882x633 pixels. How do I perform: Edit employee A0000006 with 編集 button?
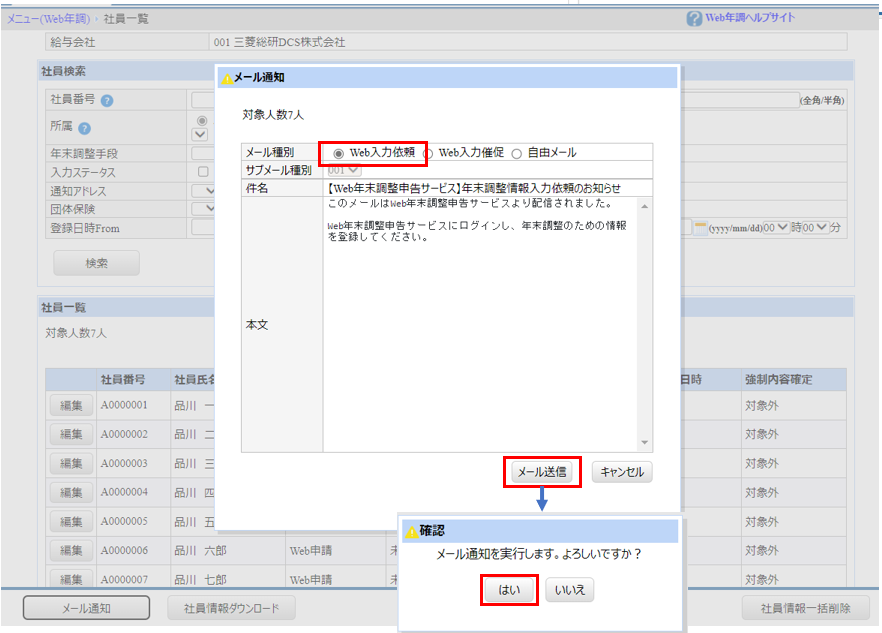(x=71, y=551)
